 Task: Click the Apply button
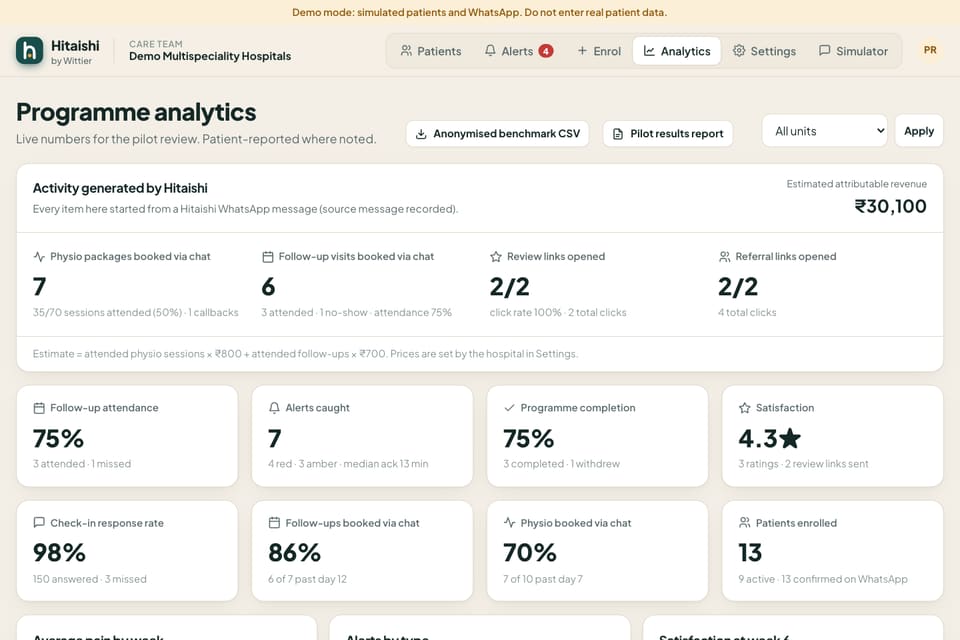[x=919, y=130]
